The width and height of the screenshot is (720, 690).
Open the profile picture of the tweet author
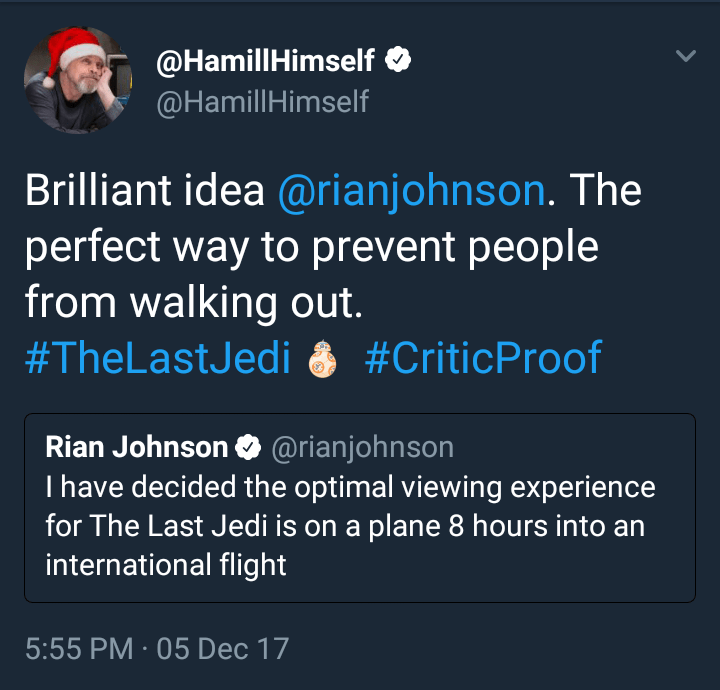pos(77,81)
